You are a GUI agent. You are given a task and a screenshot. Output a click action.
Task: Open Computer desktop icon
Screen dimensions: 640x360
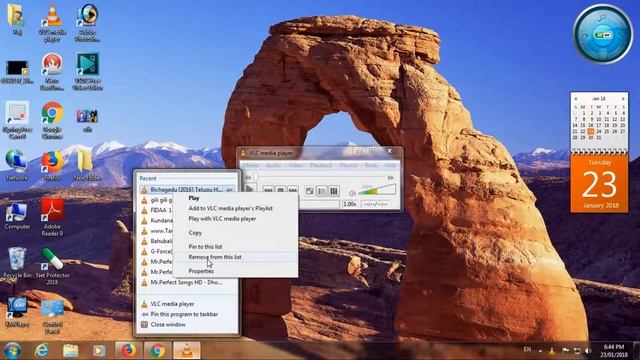pos(17,216)
